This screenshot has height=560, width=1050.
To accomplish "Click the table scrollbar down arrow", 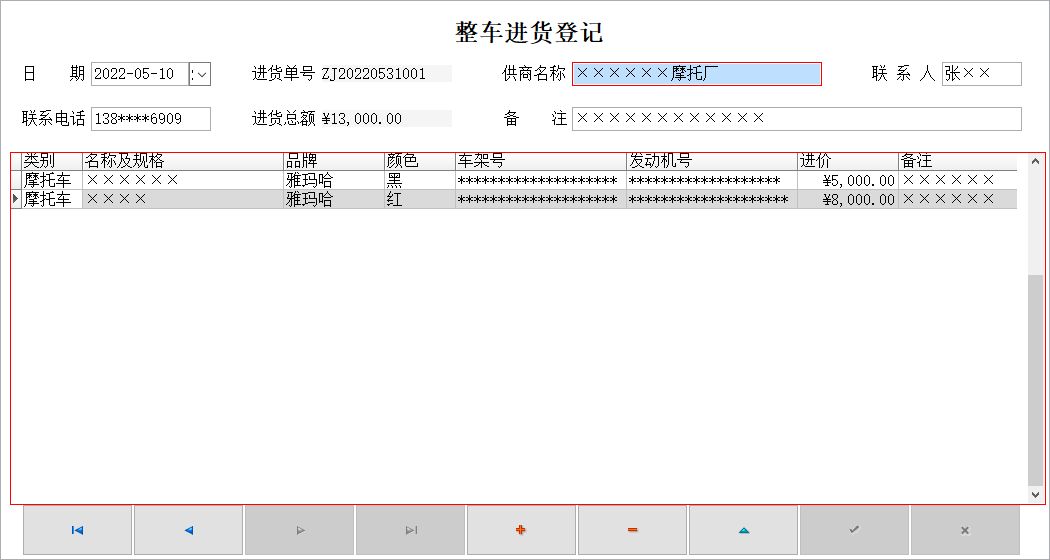I will tap(1035, 495).
